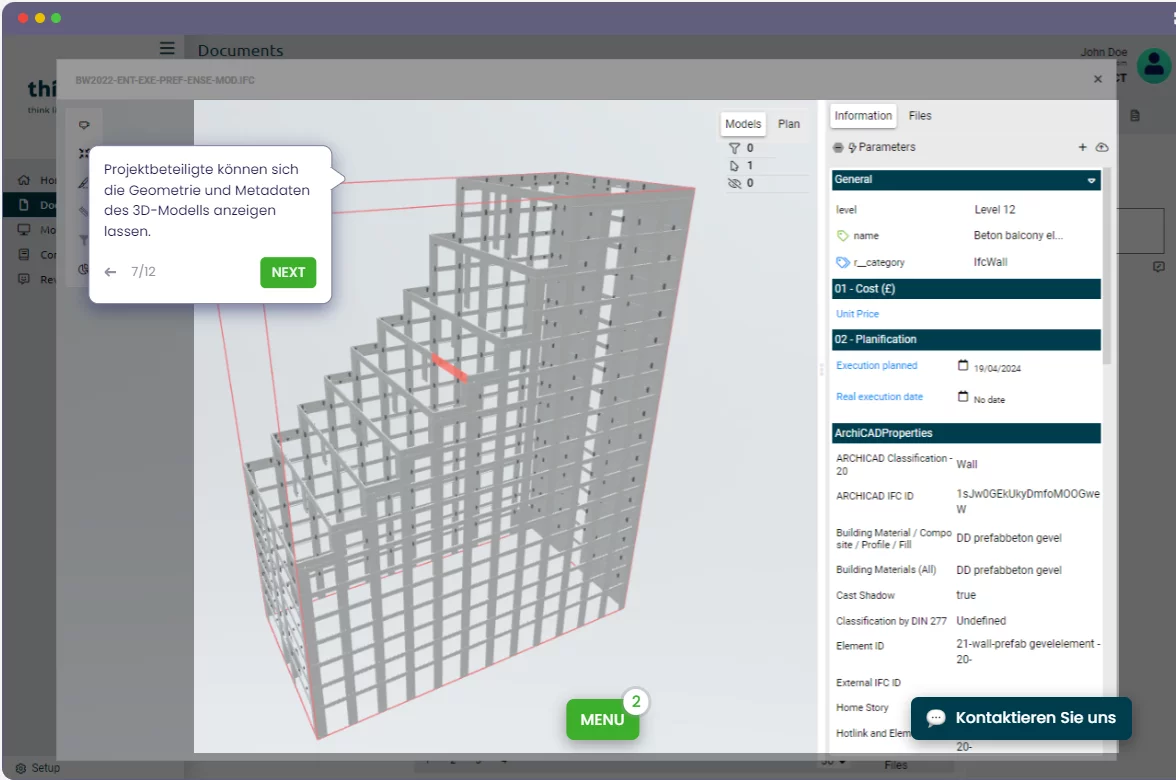Expand the 01 - Cost (£) section header

pyautogui.click(x=965, y=289)
